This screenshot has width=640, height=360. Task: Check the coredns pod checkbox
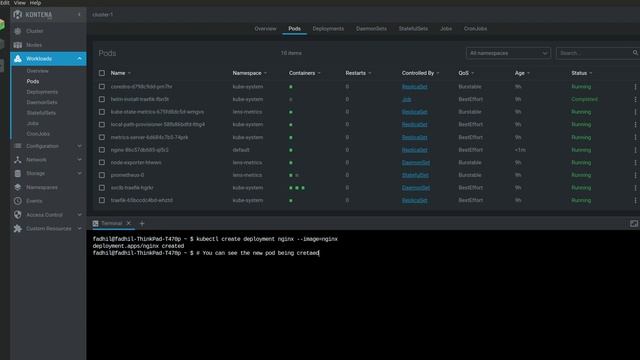point(102,87)
